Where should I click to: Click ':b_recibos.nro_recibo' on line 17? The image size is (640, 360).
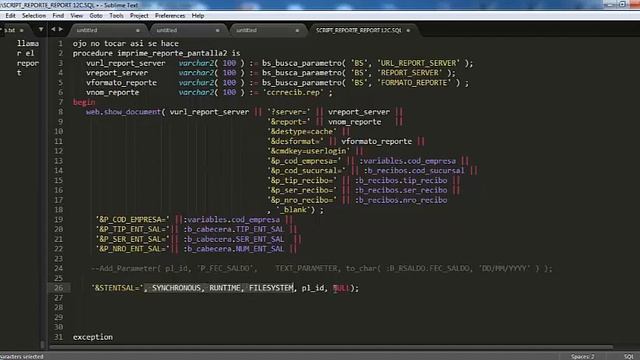pyautogui.click(x=401, y=200)
